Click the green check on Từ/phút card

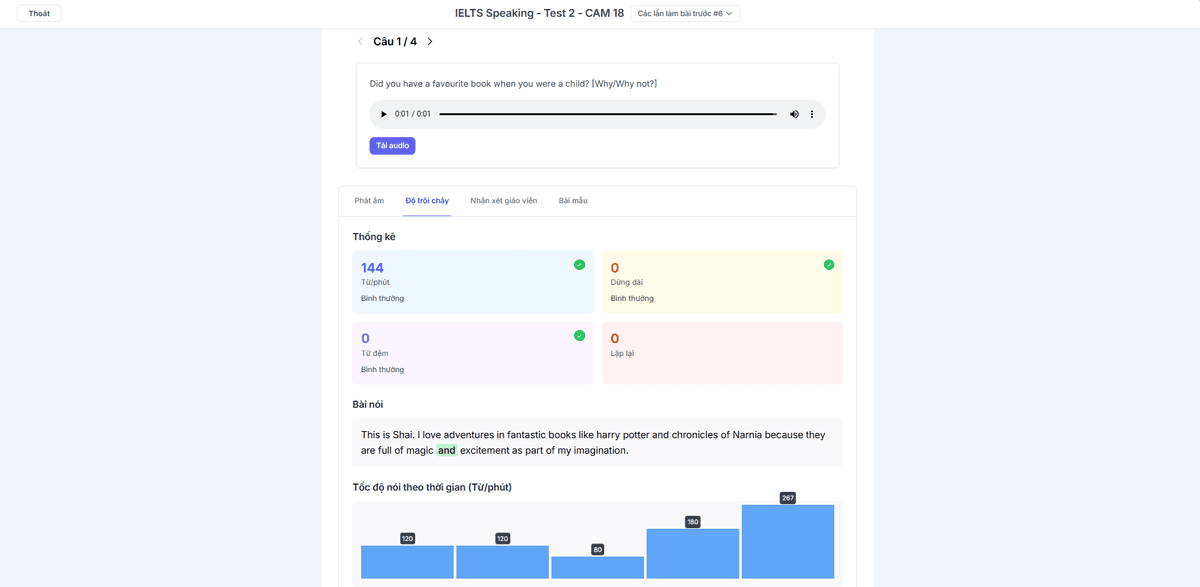point(579,264)
